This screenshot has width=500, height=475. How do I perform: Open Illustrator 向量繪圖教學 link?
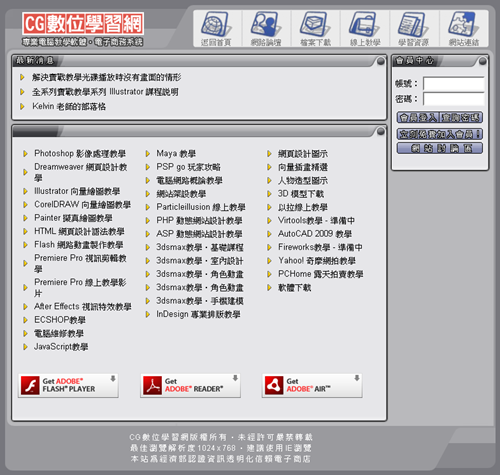[x=77, y=191]
